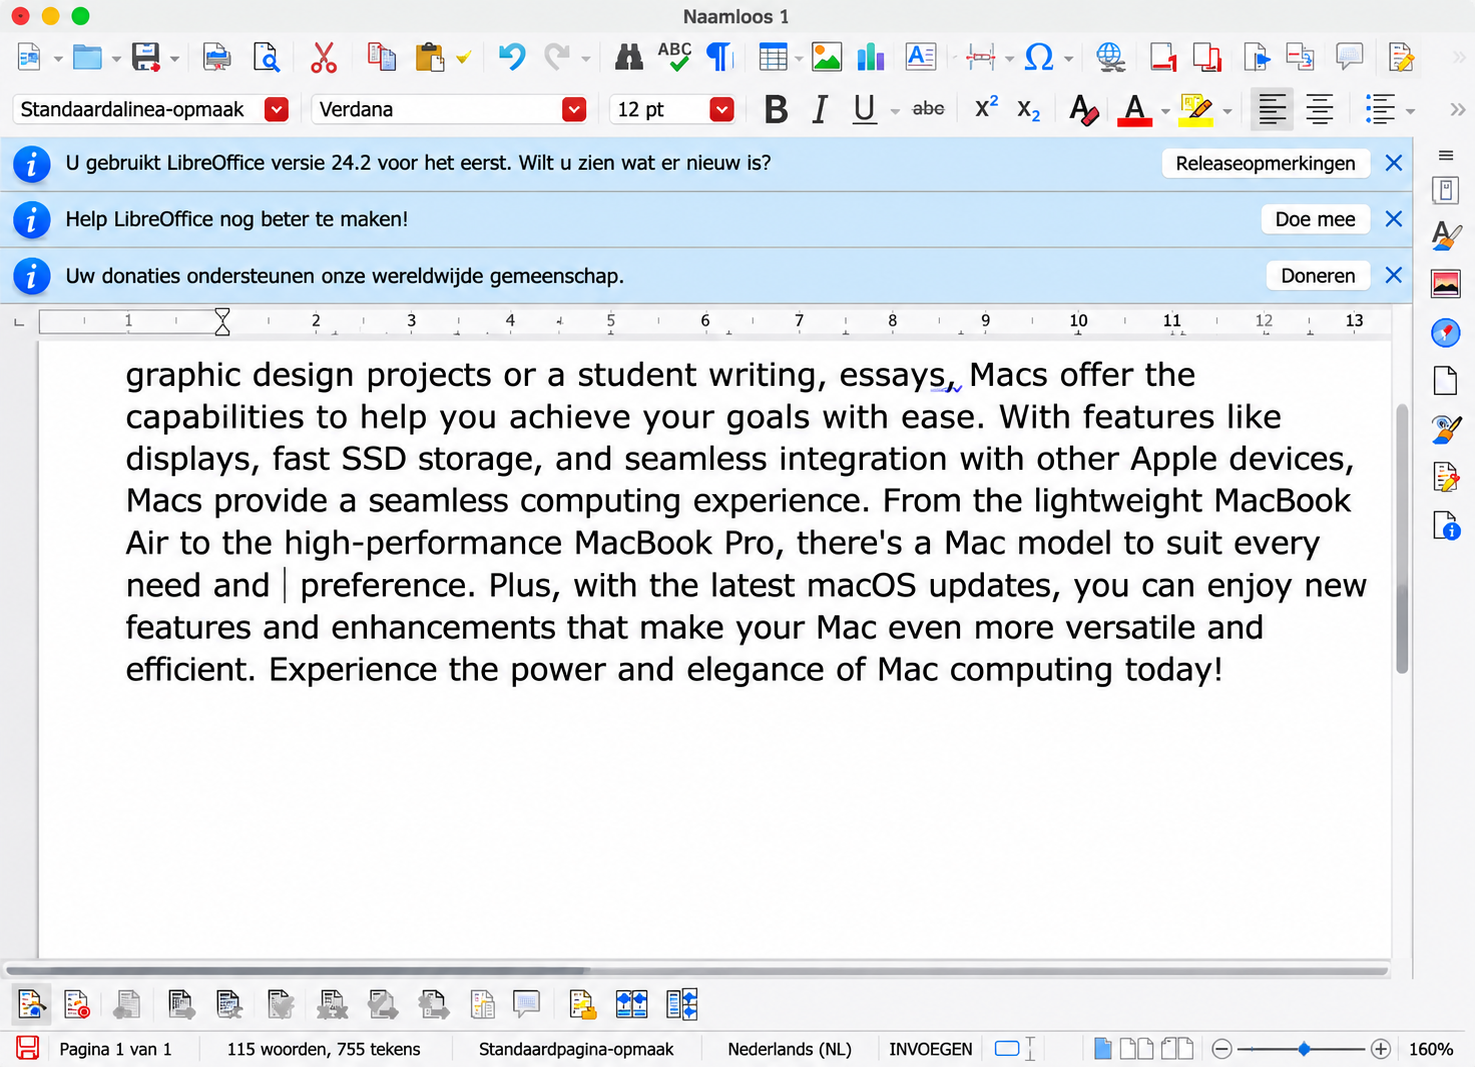
Task: Save the document with the floppy disk icon
Action: pos(146,57)
